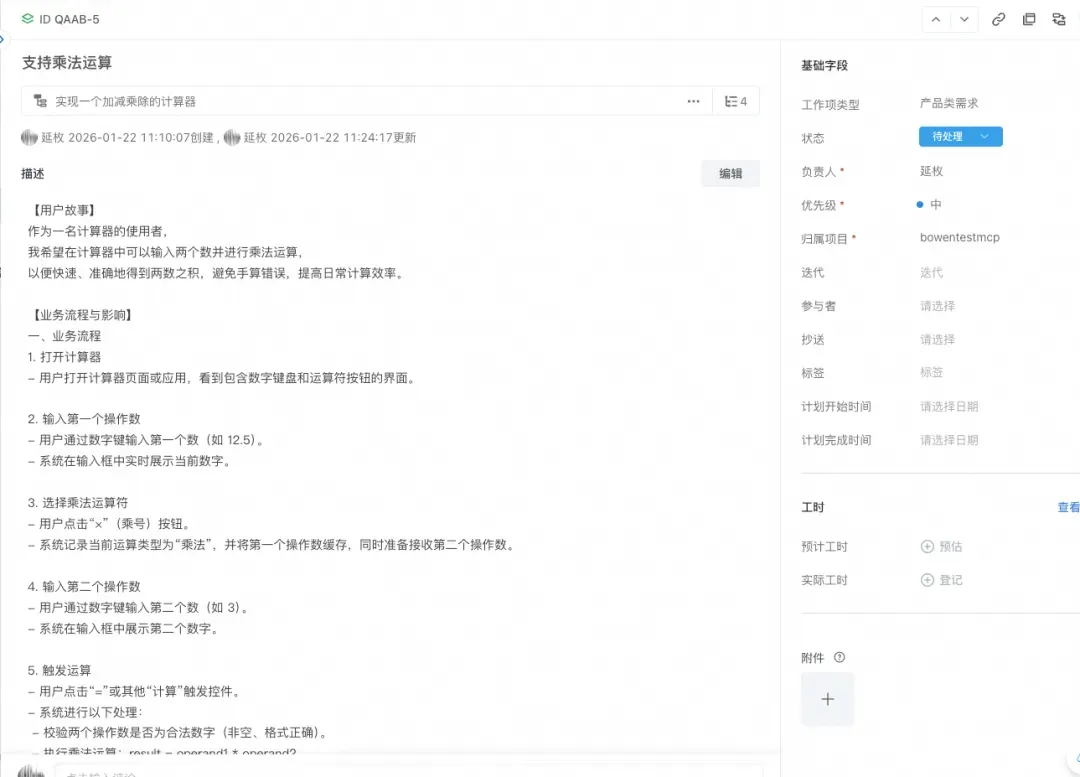Click the 产品类需求 work item type value
Screen dimensions: 1080x777
(948, 103)
